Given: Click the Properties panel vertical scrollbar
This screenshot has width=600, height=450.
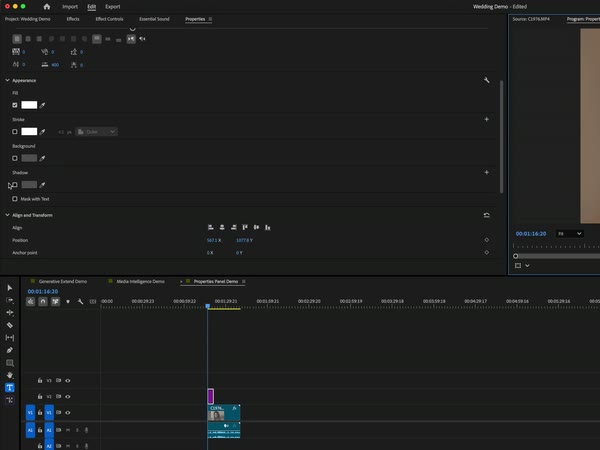Looking at the screenshot, I should click(501, 137).
